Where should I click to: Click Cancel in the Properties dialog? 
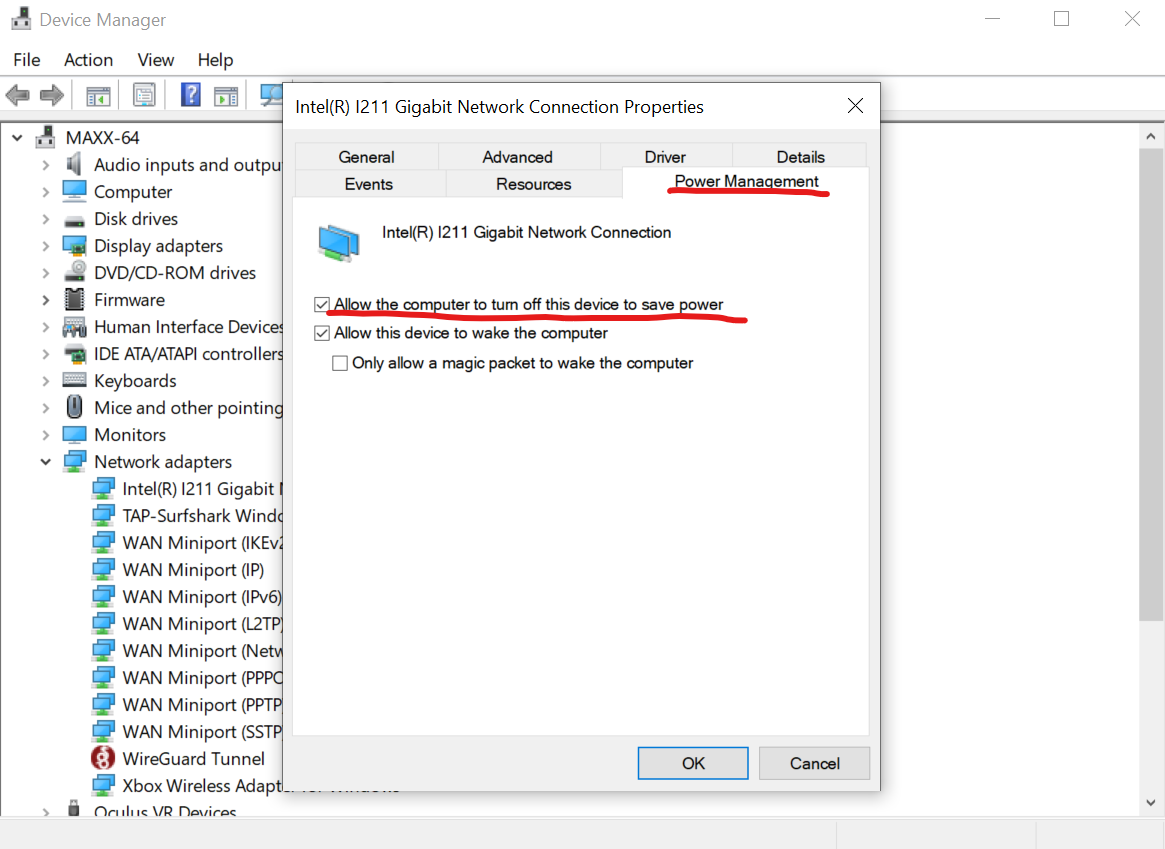pos(814,764)
